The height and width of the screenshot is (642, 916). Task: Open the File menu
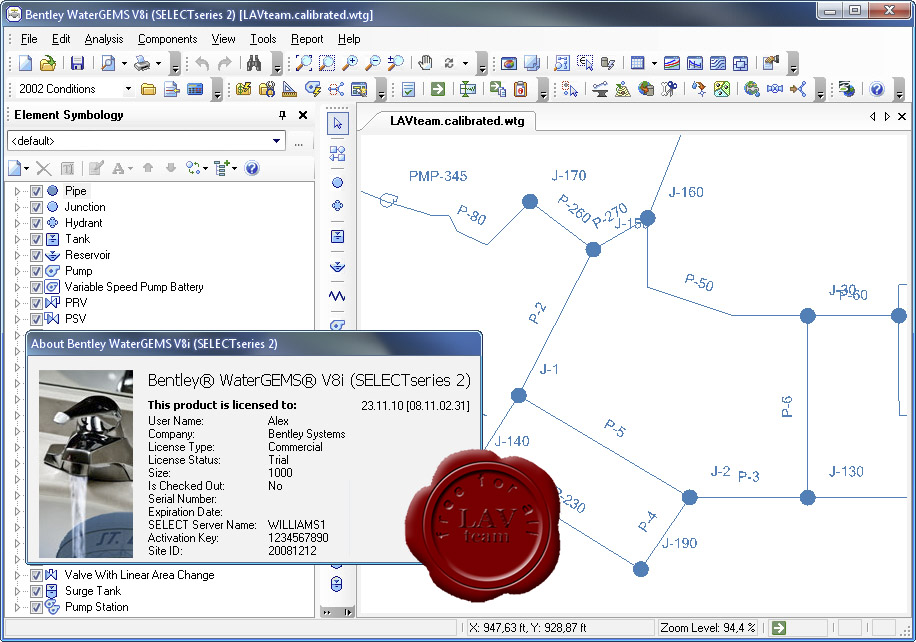(x=29, y=39)
